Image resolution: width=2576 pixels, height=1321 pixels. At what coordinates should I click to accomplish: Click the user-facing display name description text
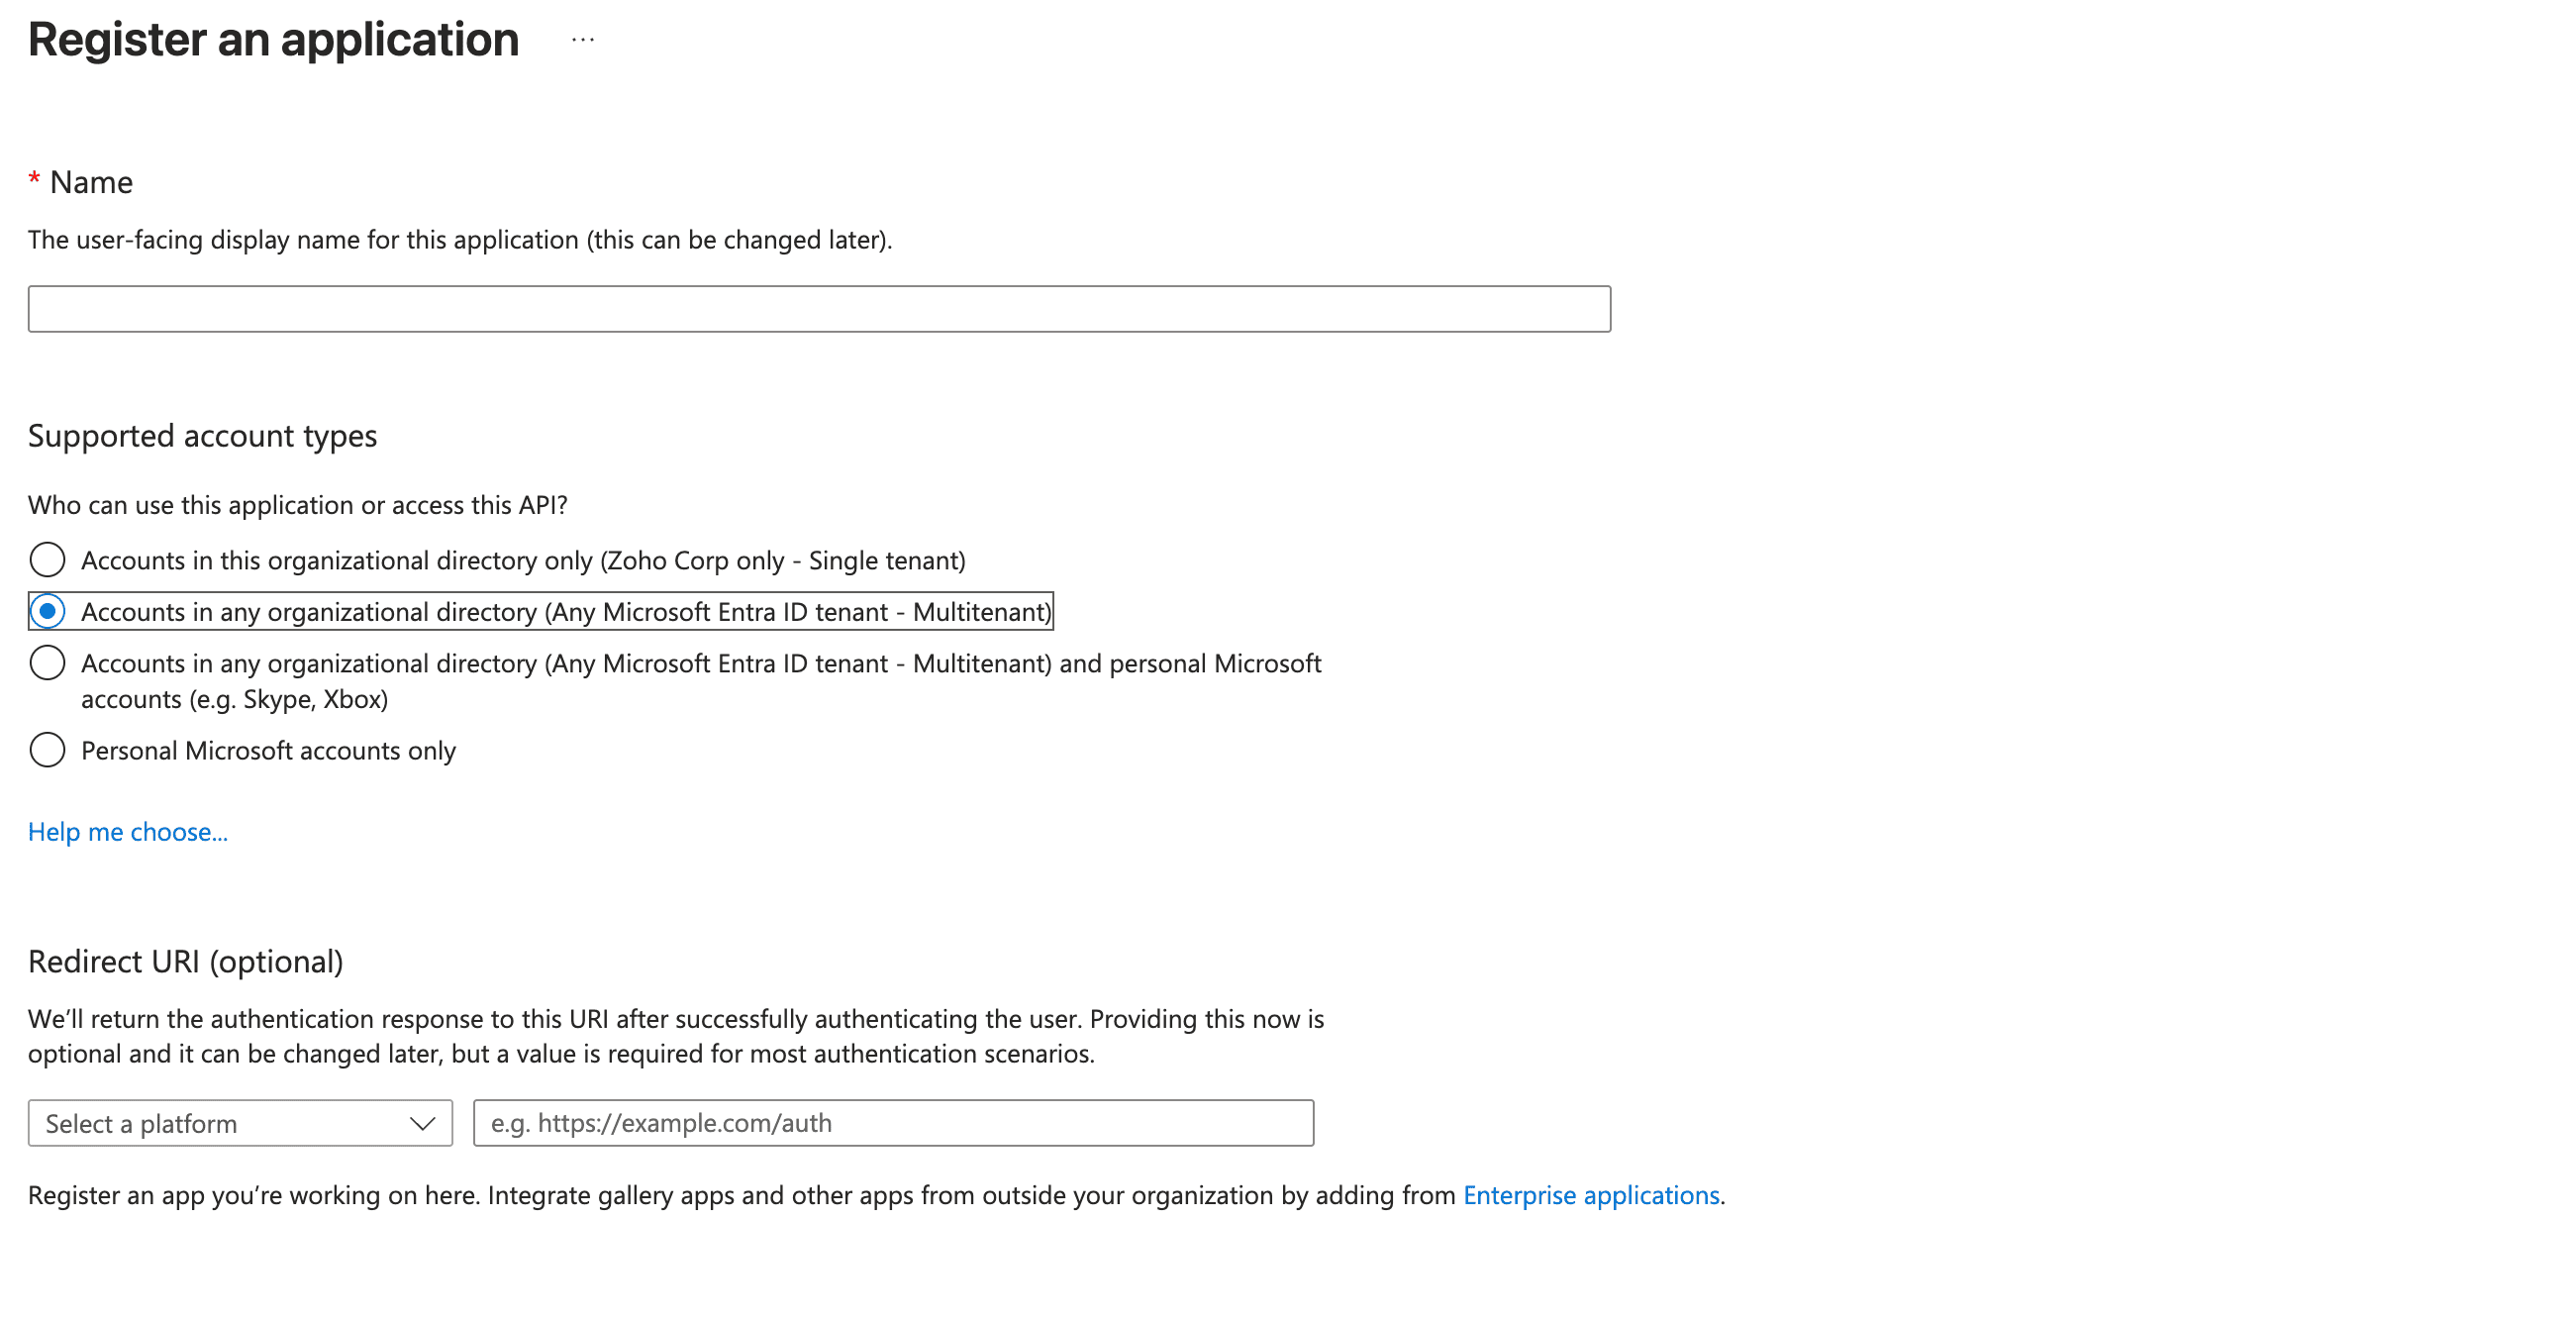coord(459,240)
